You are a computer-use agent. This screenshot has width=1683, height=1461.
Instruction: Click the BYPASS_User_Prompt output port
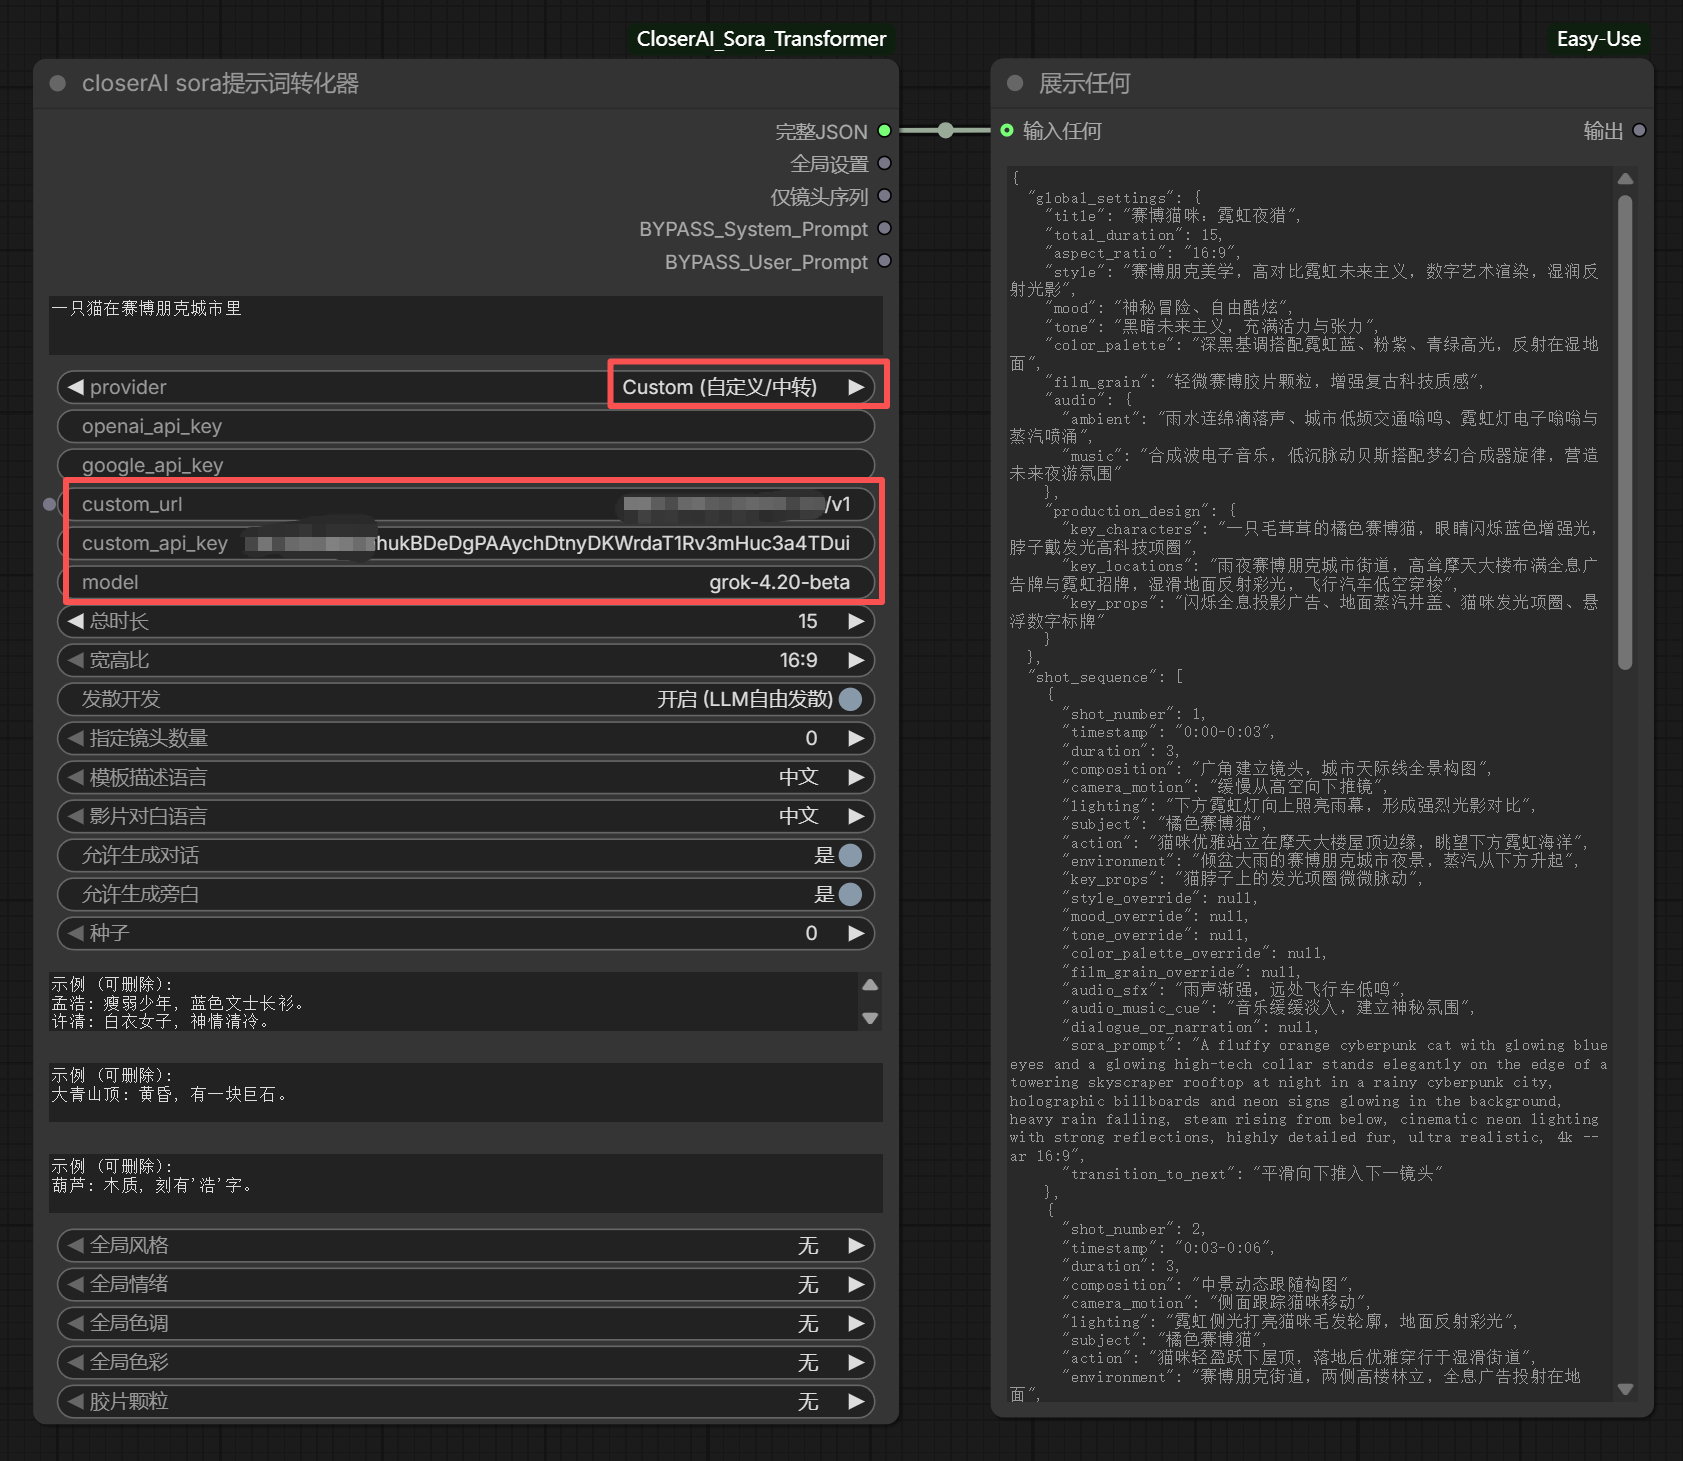click(x=884, y=261)
